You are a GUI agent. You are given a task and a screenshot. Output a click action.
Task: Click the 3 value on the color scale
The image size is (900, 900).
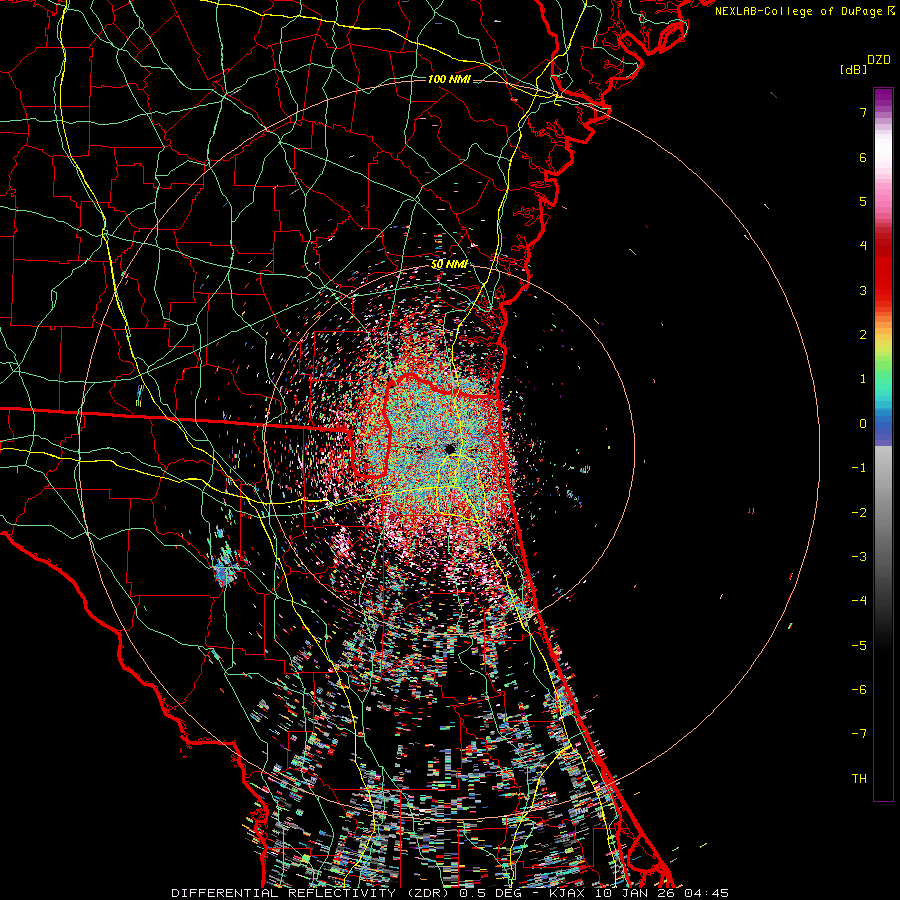(863, 290)
